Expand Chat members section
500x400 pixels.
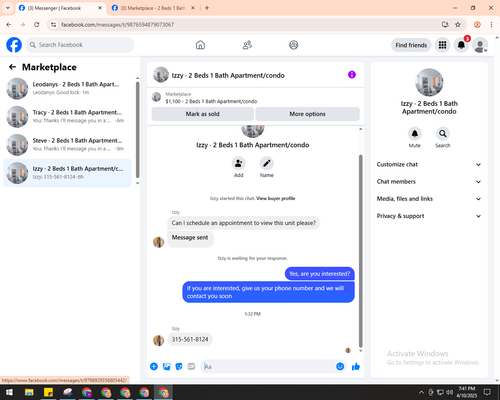429,182
